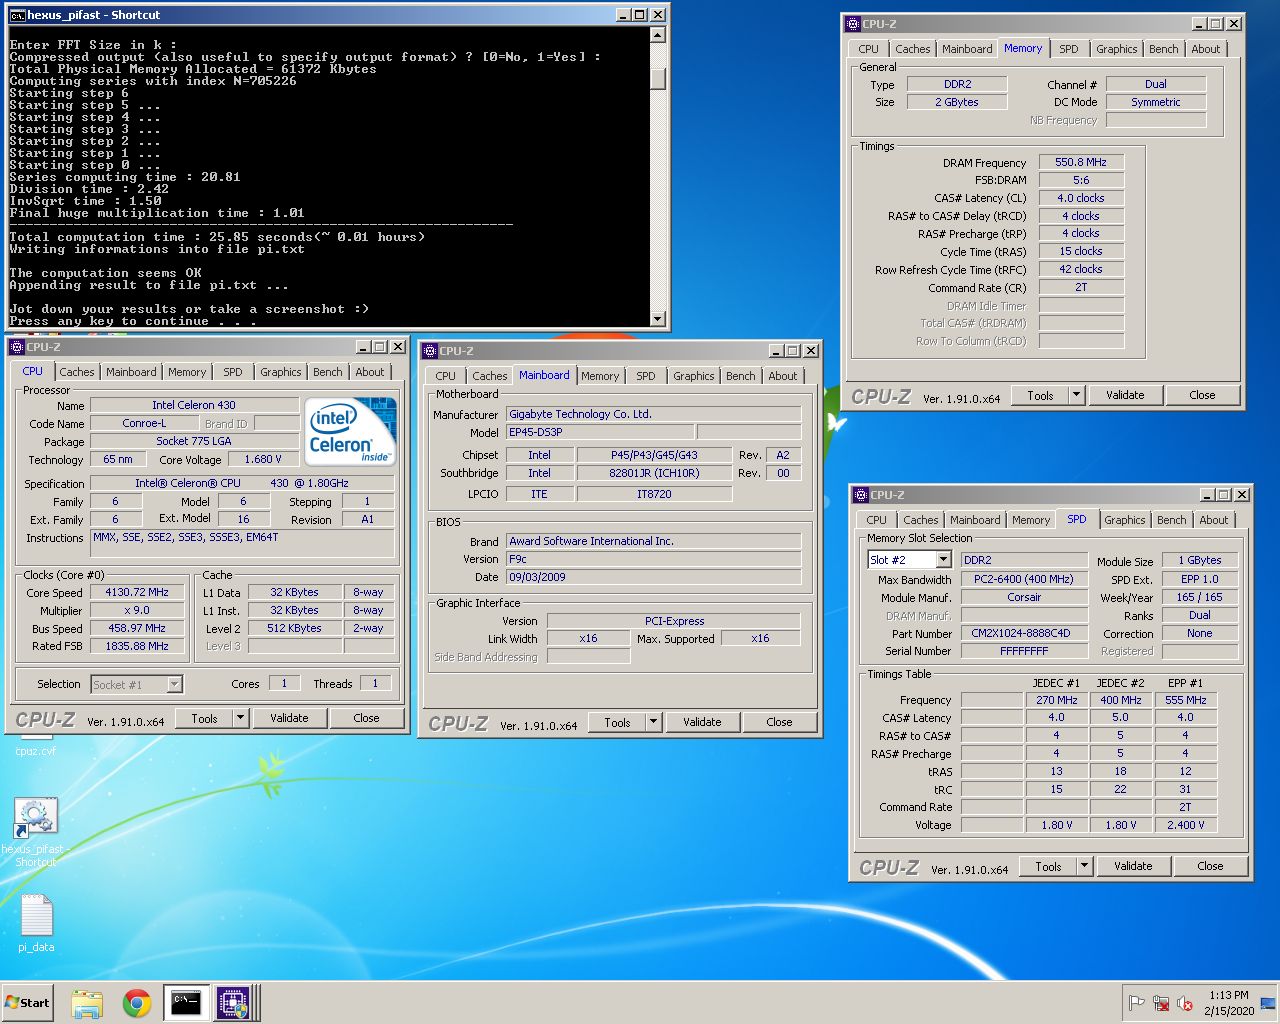Click Level 2 cache 512 KBytes value
This screenshot has height=1024, width=1280.
click(294, 628)
